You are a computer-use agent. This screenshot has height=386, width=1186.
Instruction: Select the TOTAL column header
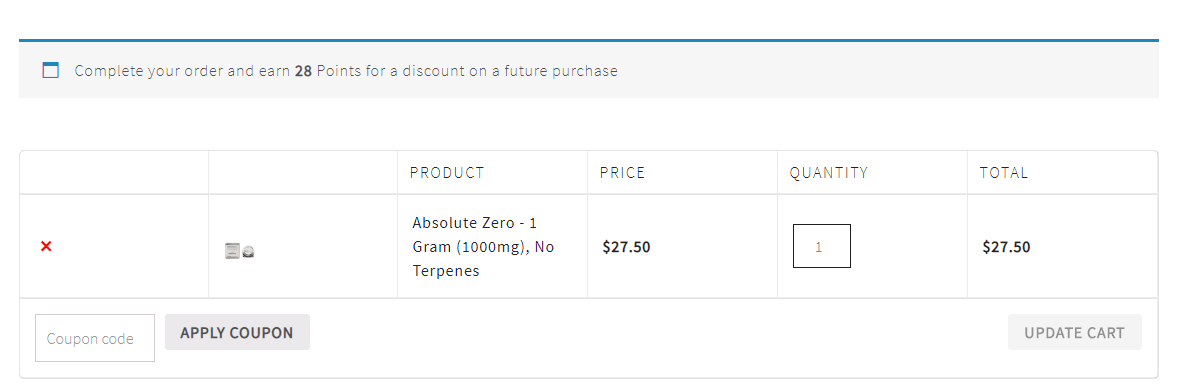point(1004,173)
